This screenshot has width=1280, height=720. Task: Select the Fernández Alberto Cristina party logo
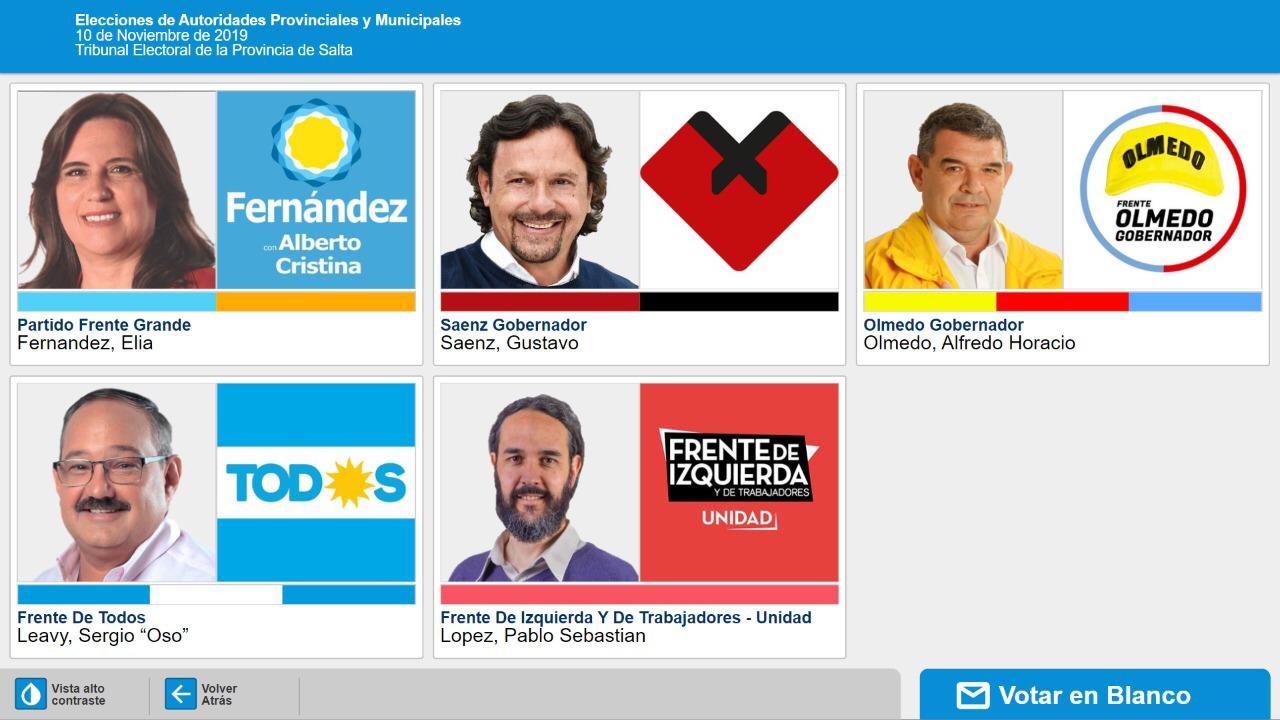coord(316,190)
